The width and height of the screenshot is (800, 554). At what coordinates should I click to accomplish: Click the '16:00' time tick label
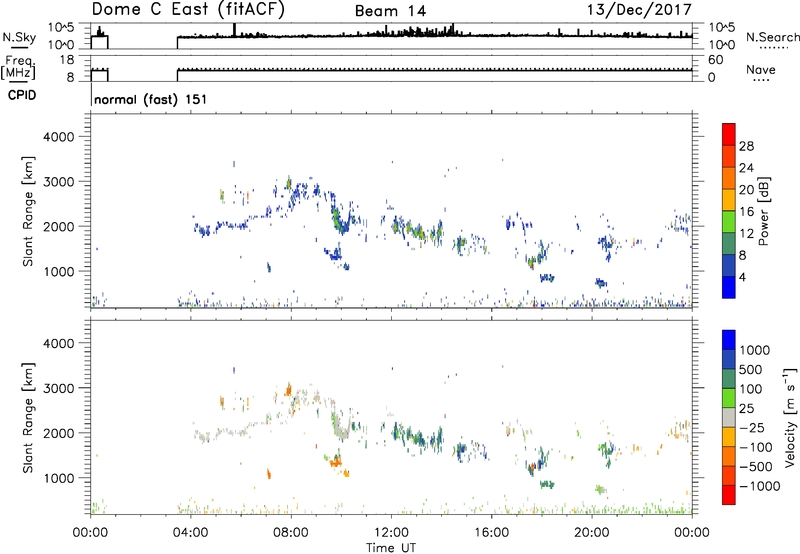[x=491, y=533]
